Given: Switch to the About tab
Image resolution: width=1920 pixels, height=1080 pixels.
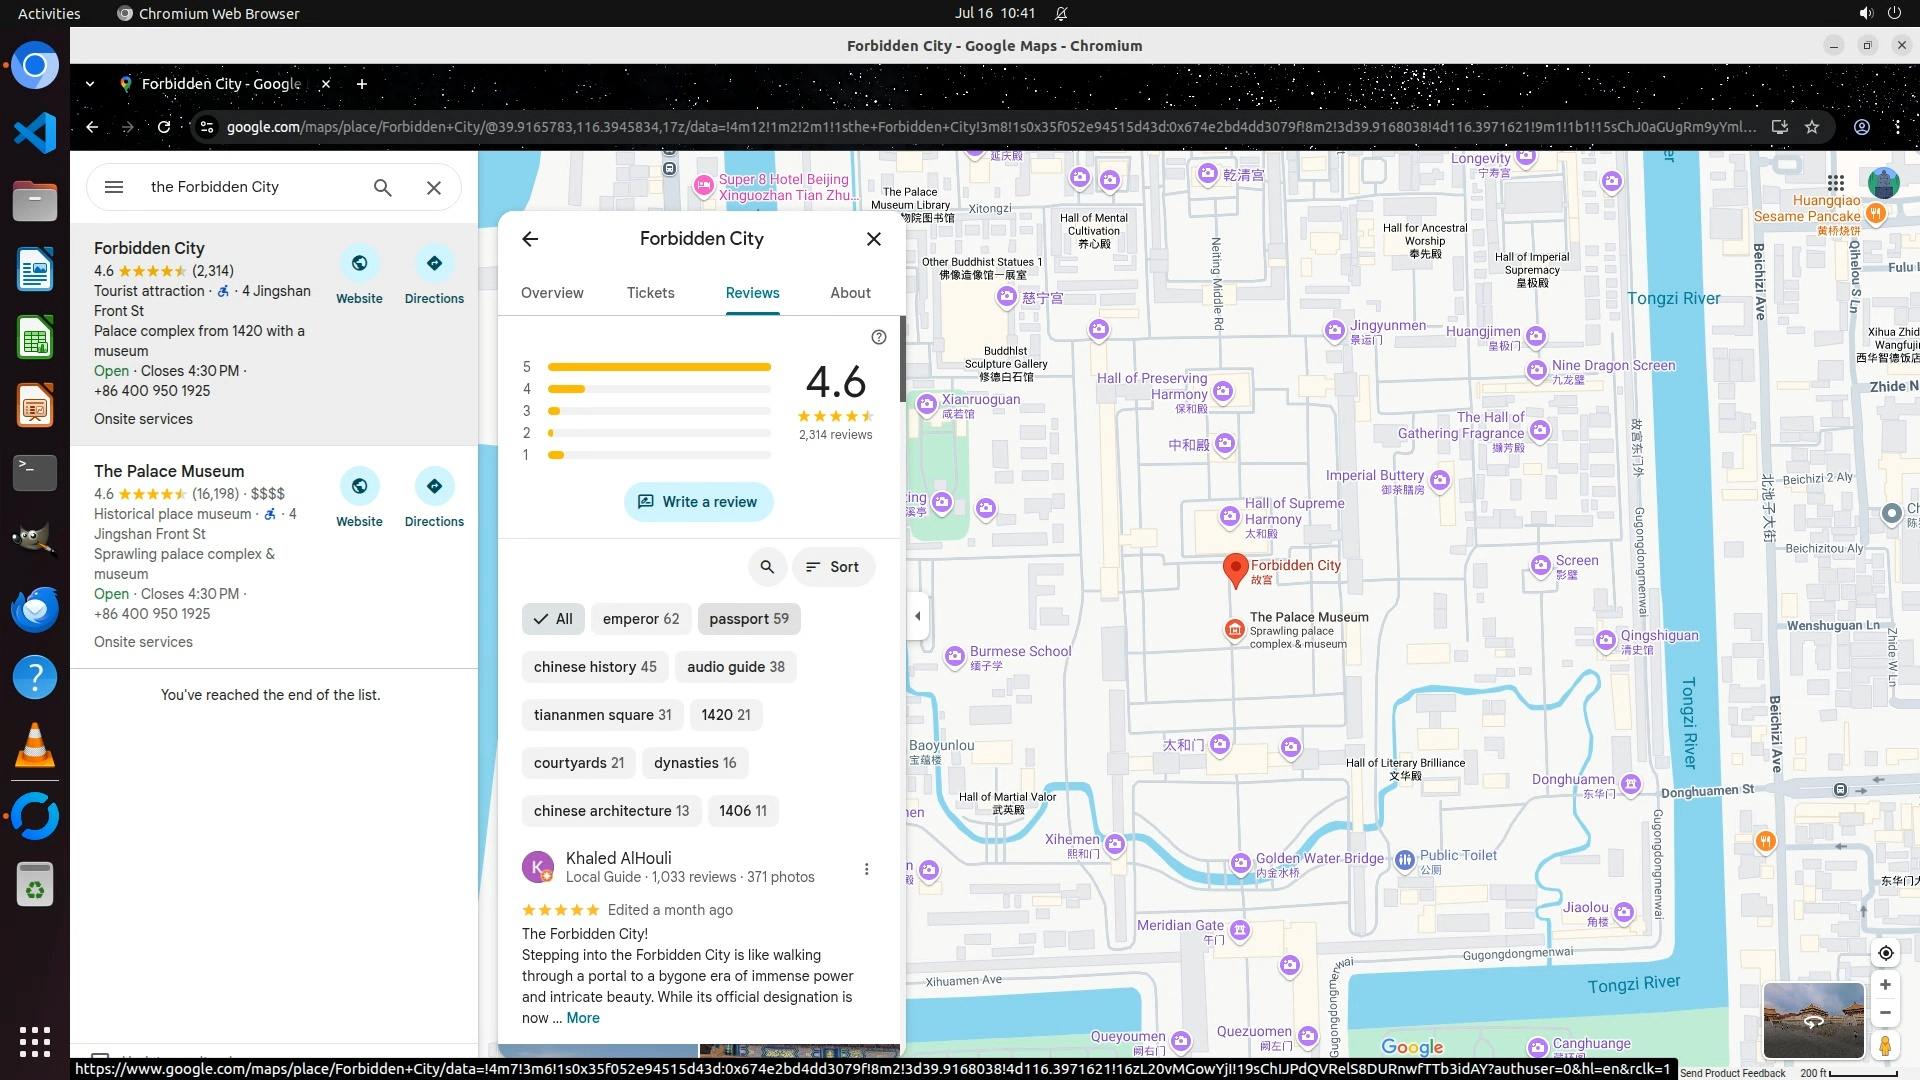Looking at the screenshot, I should (849, 293).
